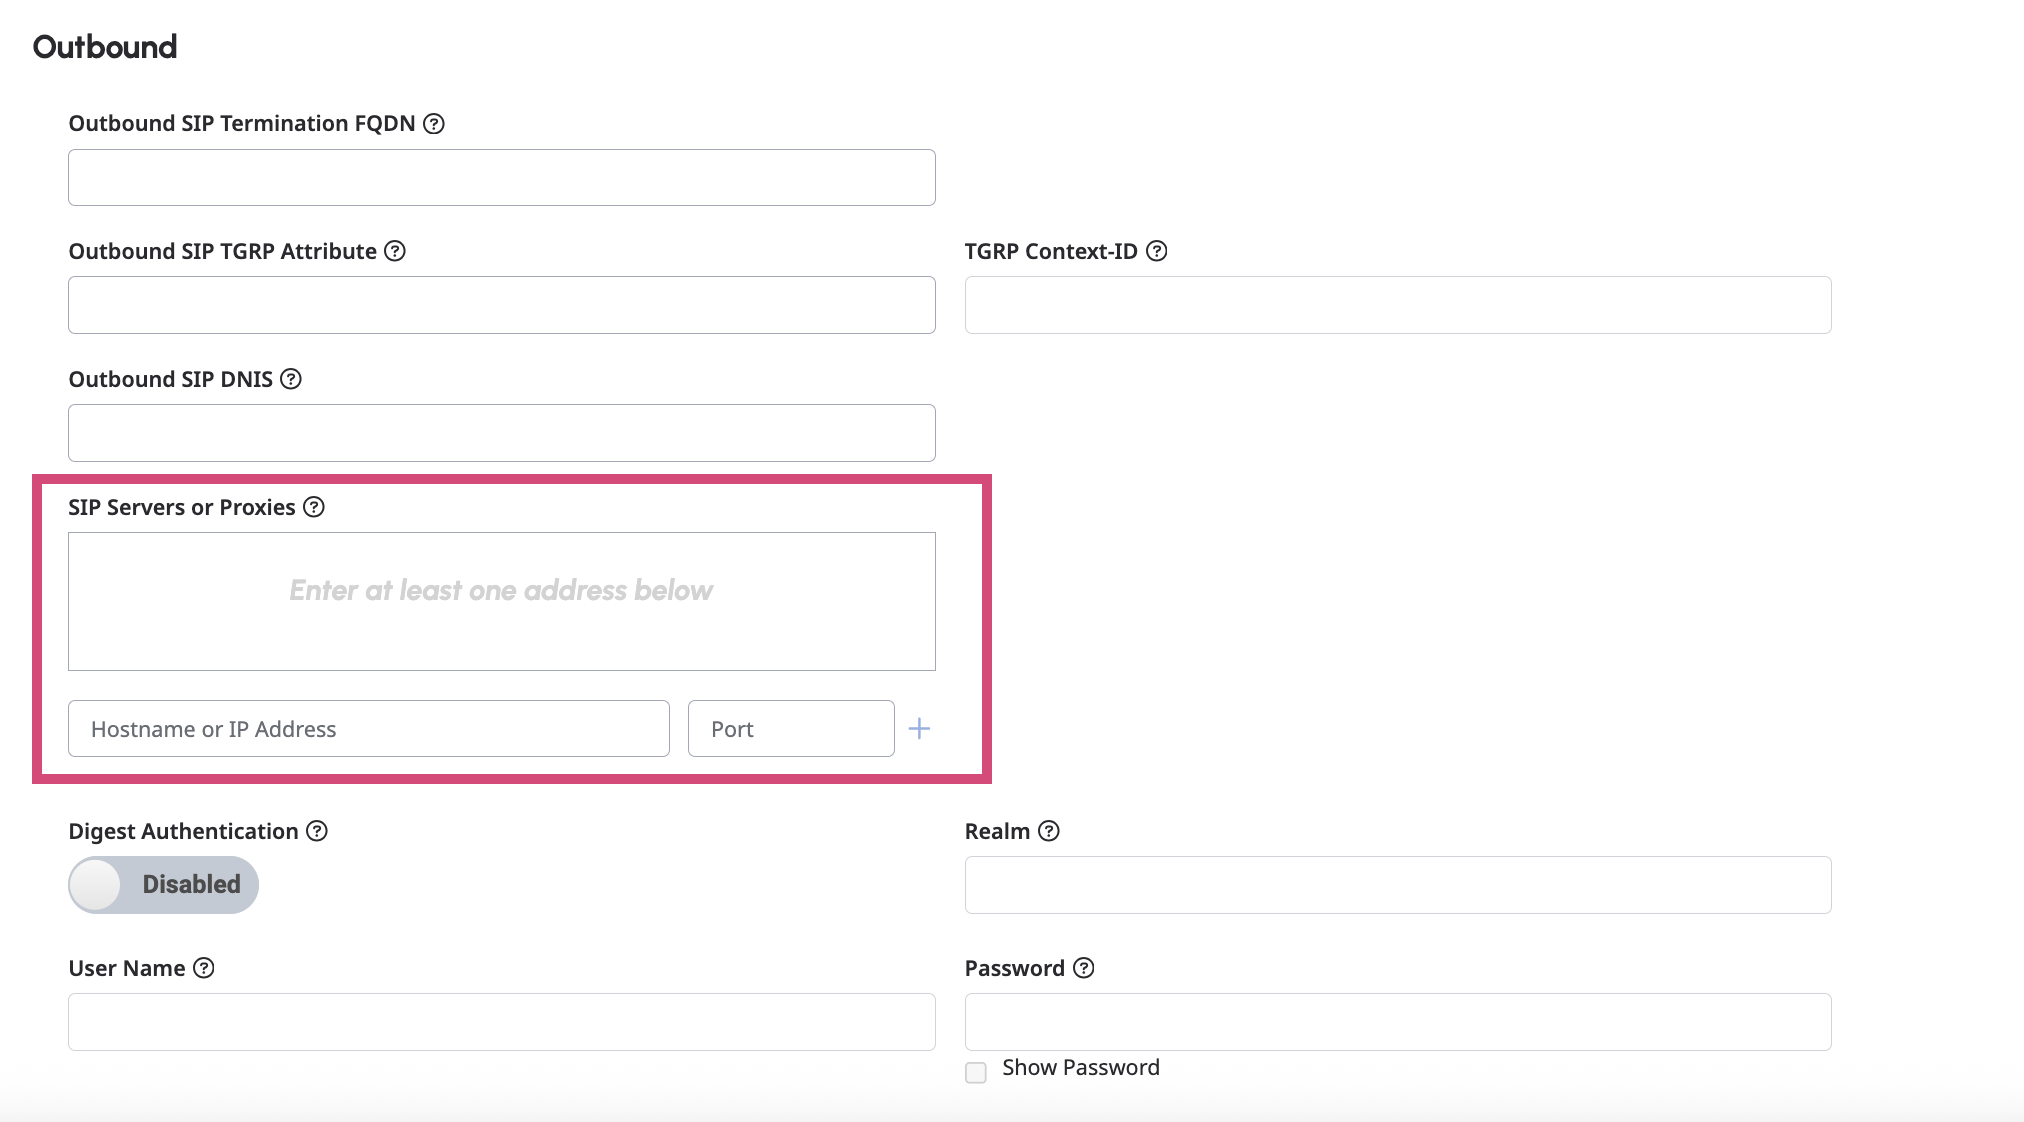Select the TGRP Context-ID text box
Viewport: 2024px width, 1122px height.
[x=1397, y=305]
